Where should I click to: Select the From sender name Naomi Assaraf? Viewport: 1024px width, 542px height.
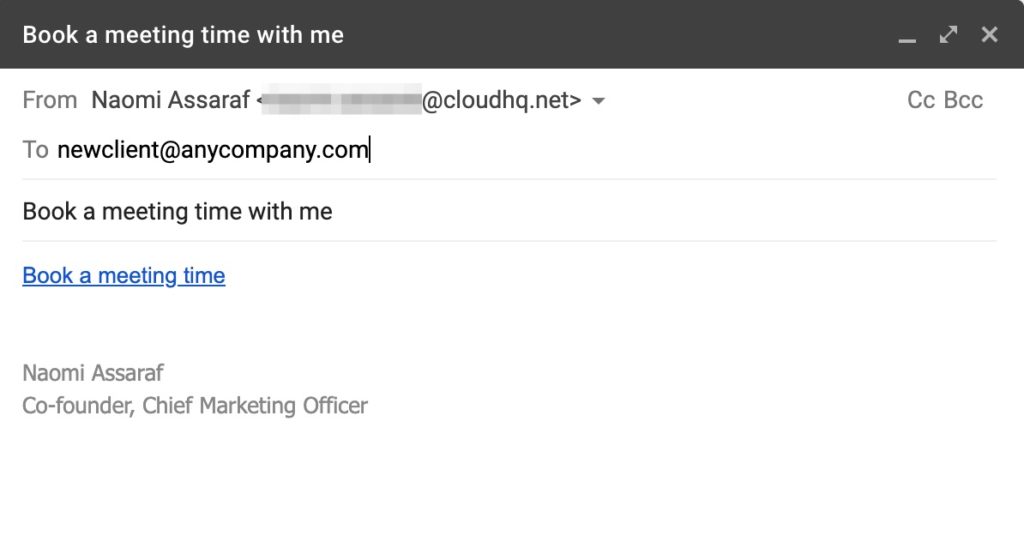(170, 100)
